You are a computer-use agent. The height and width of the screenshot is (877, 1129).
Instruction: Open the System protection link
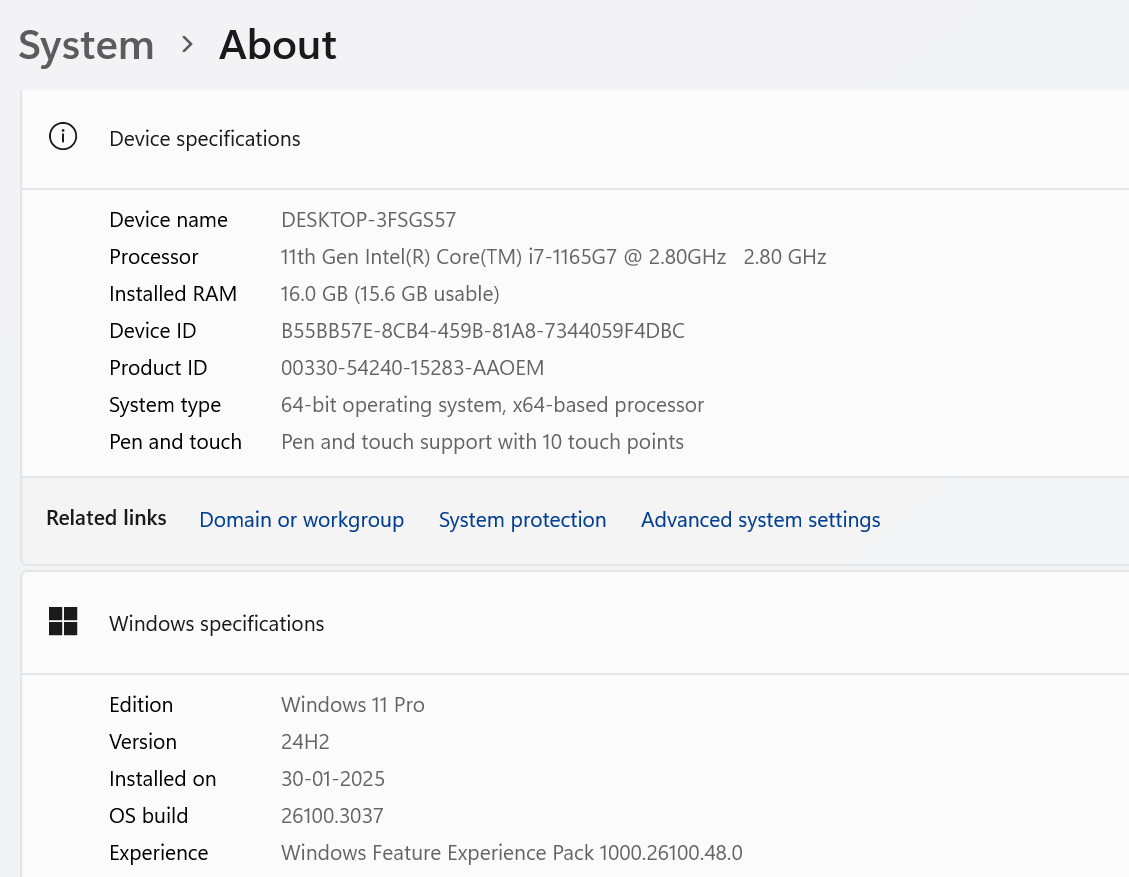(x=522, y=520)
